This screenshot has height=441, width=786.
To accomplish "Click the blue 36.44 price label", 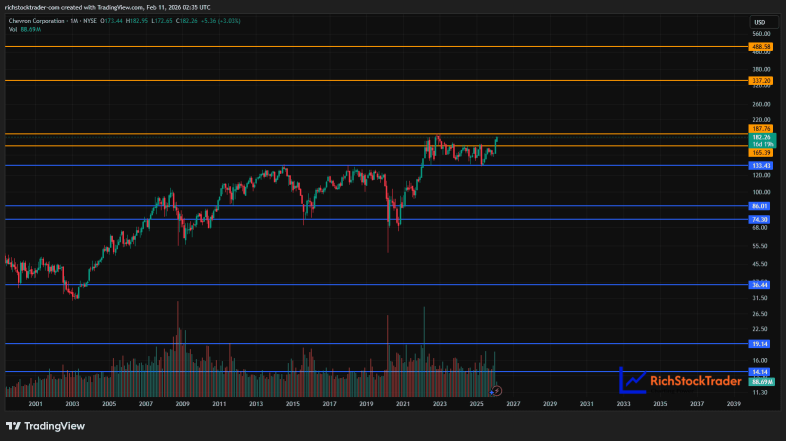I will coord(759,285).
